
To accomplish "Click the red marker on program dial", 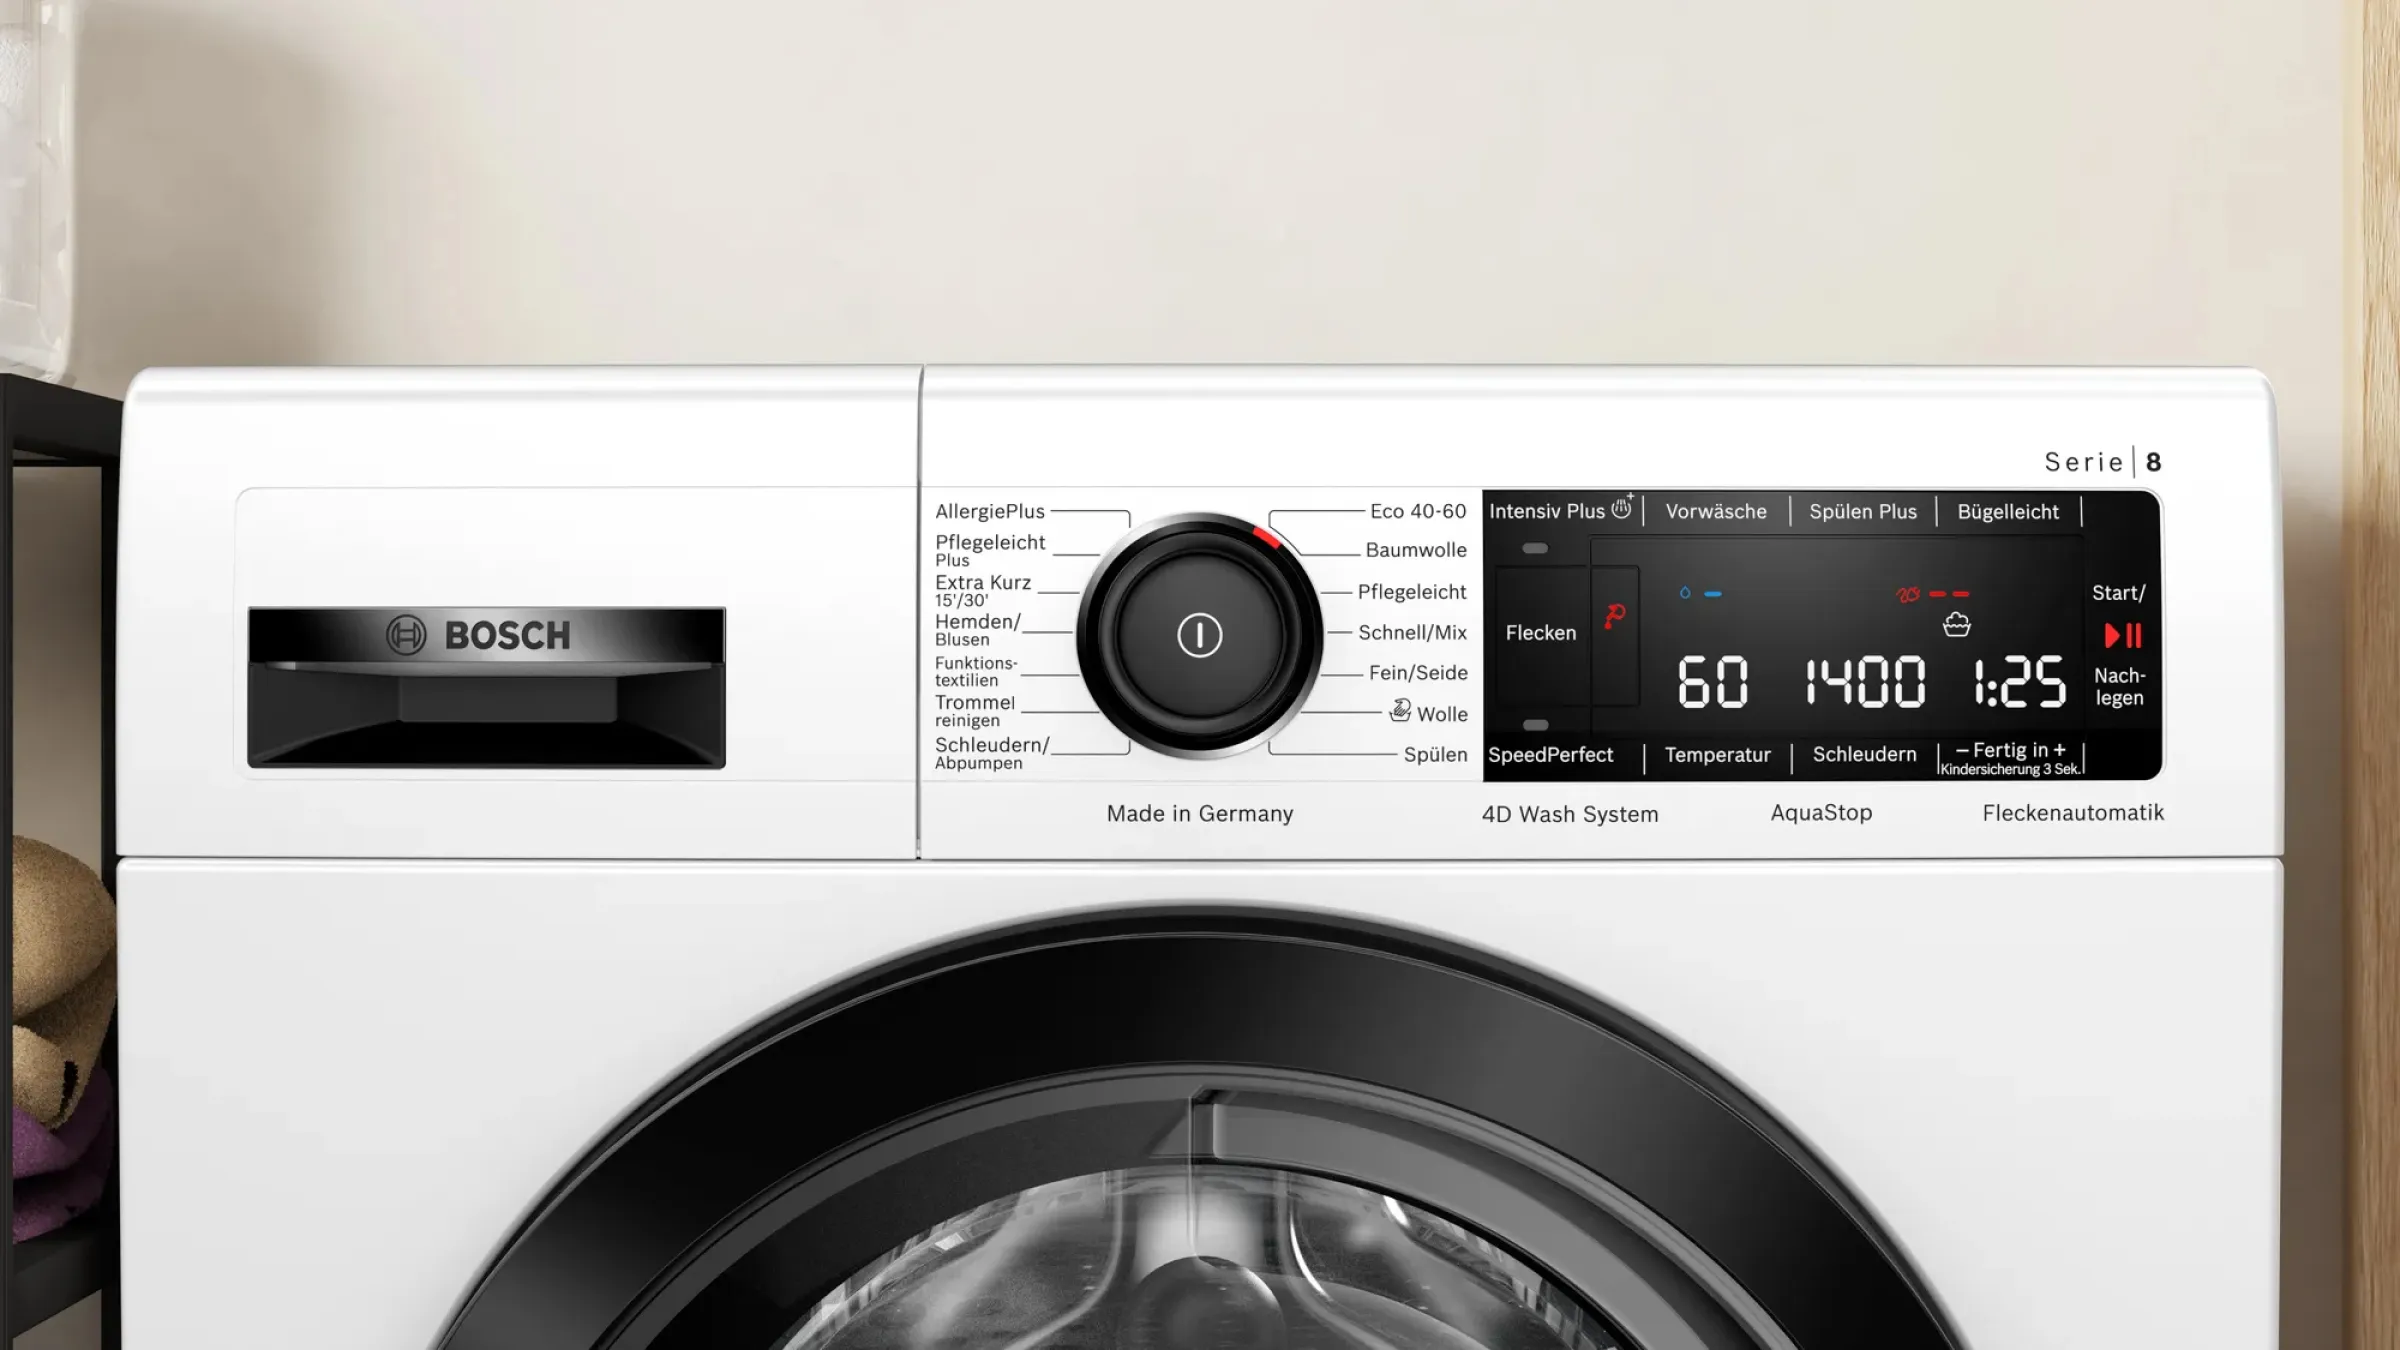I will pos(1266,537).
